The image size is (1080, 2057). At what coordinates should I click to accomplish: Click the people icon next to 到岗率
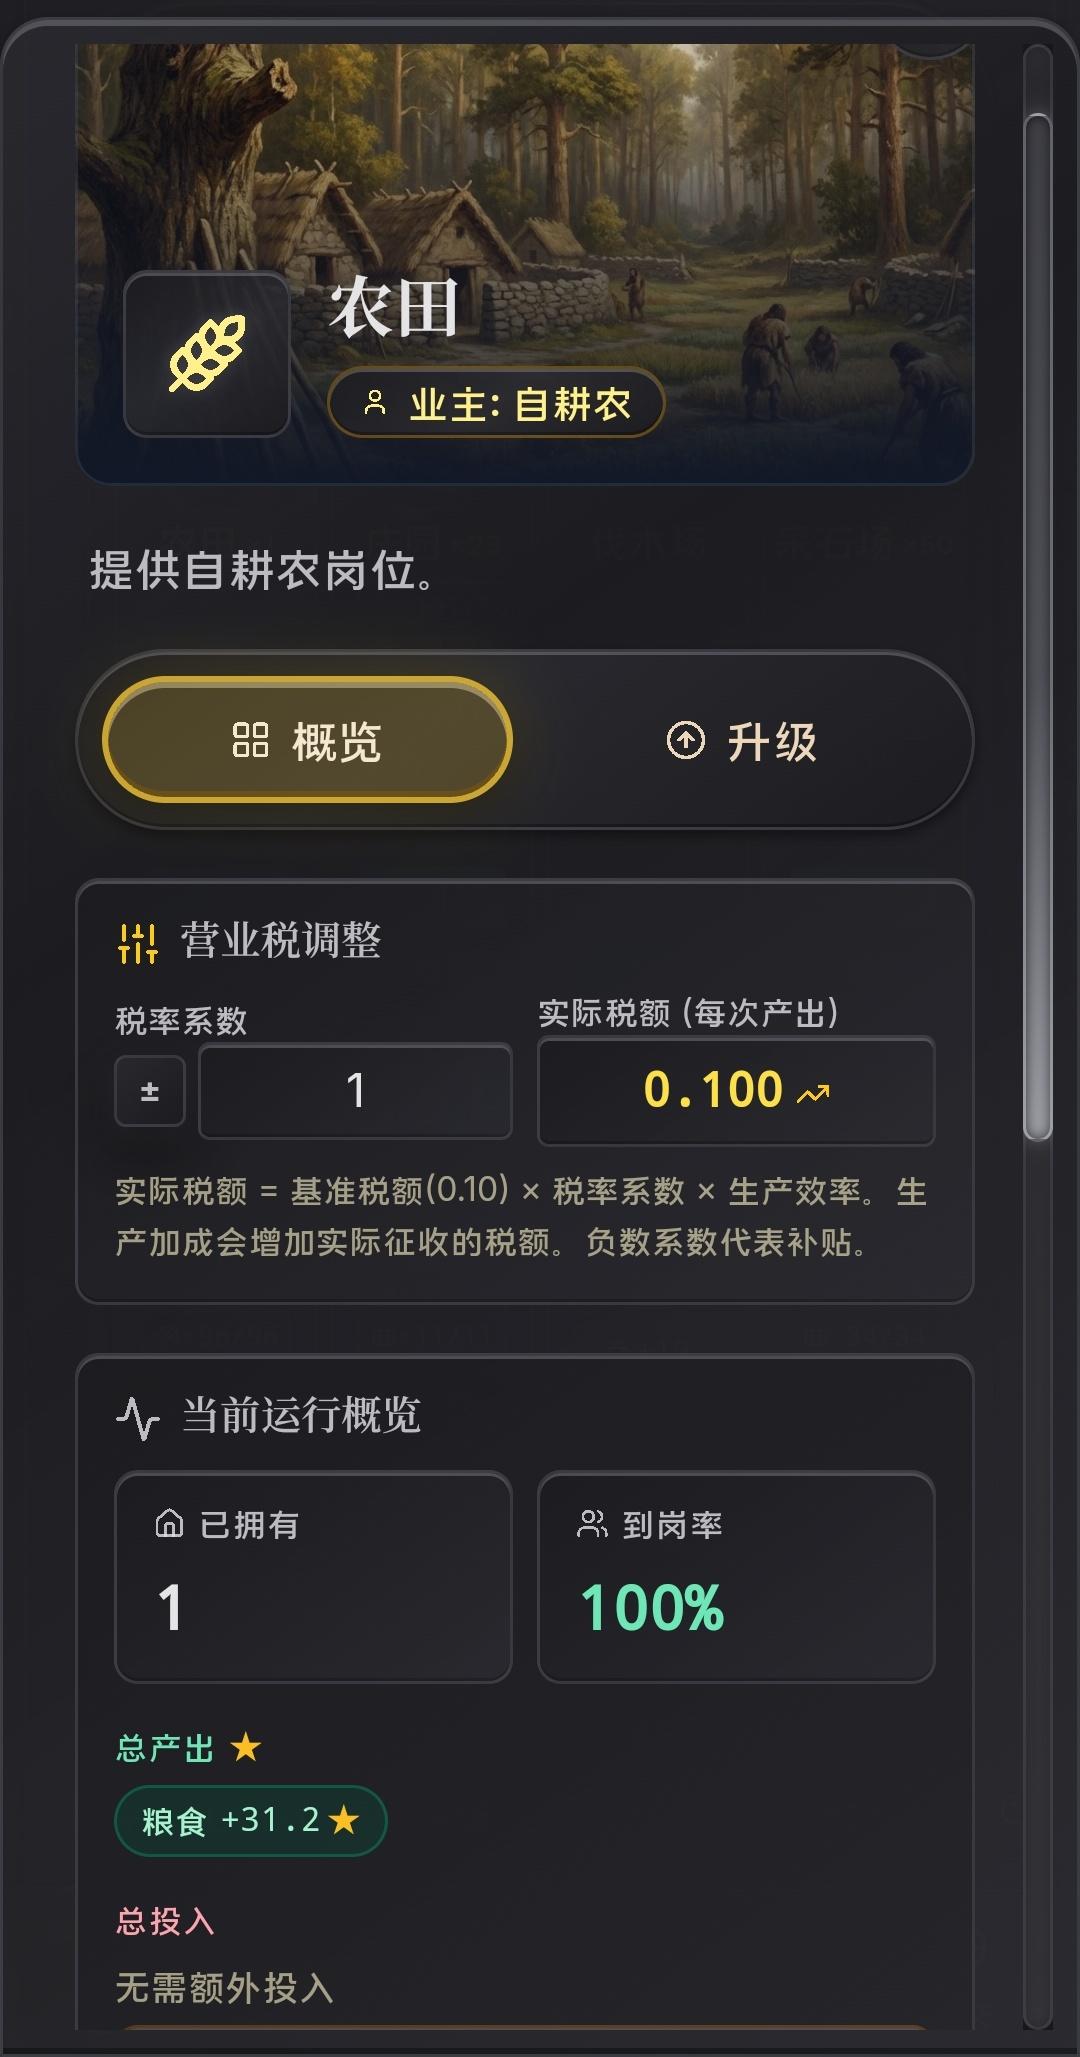(x=592, y=1524)
